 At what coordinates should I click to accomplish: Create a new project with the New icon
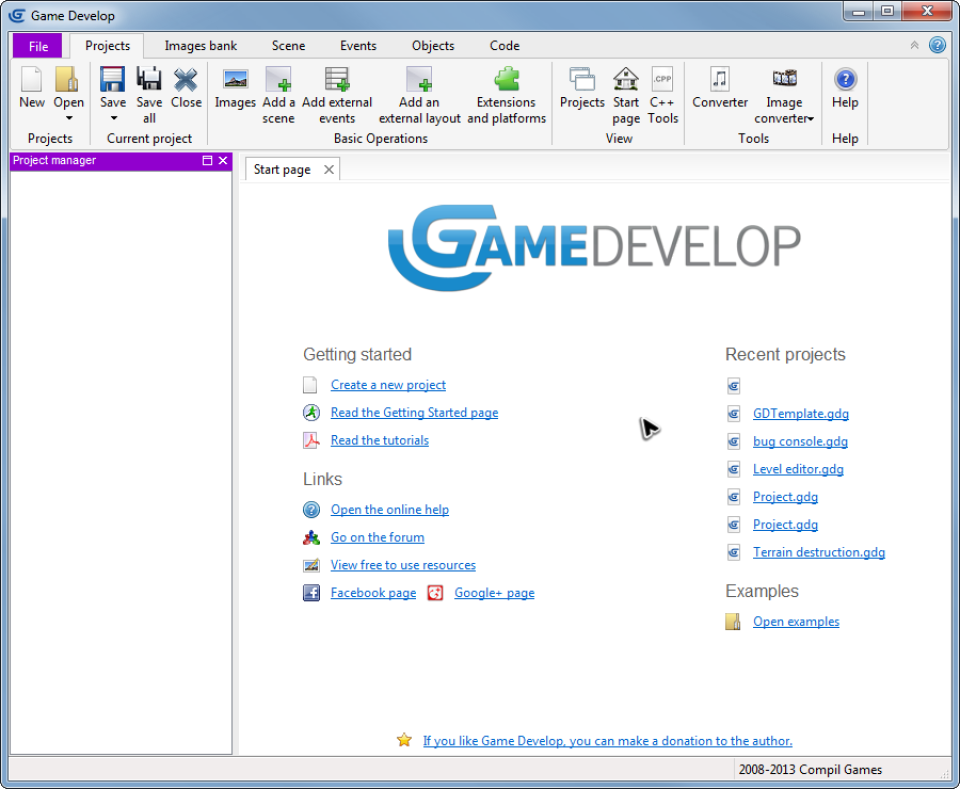pyautogui.click(x=31, y=90)
